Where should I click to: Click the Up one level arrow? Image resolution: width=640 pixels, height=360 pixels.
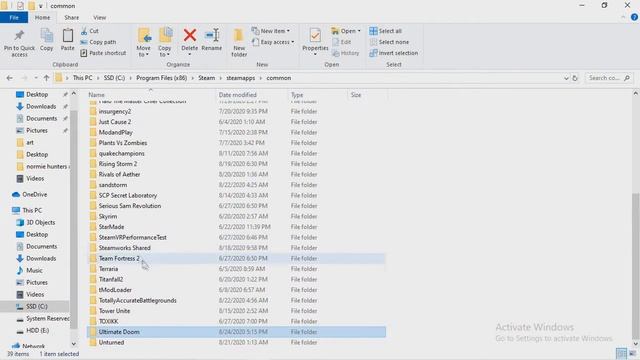click(46, 78)
